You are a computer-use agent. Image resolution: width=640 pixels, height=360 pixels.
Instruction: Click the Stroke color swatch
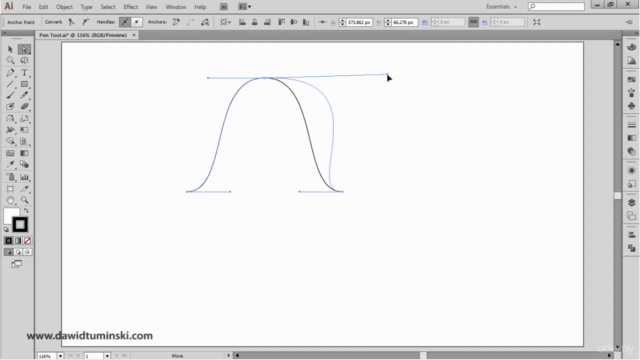click(20, 224)
